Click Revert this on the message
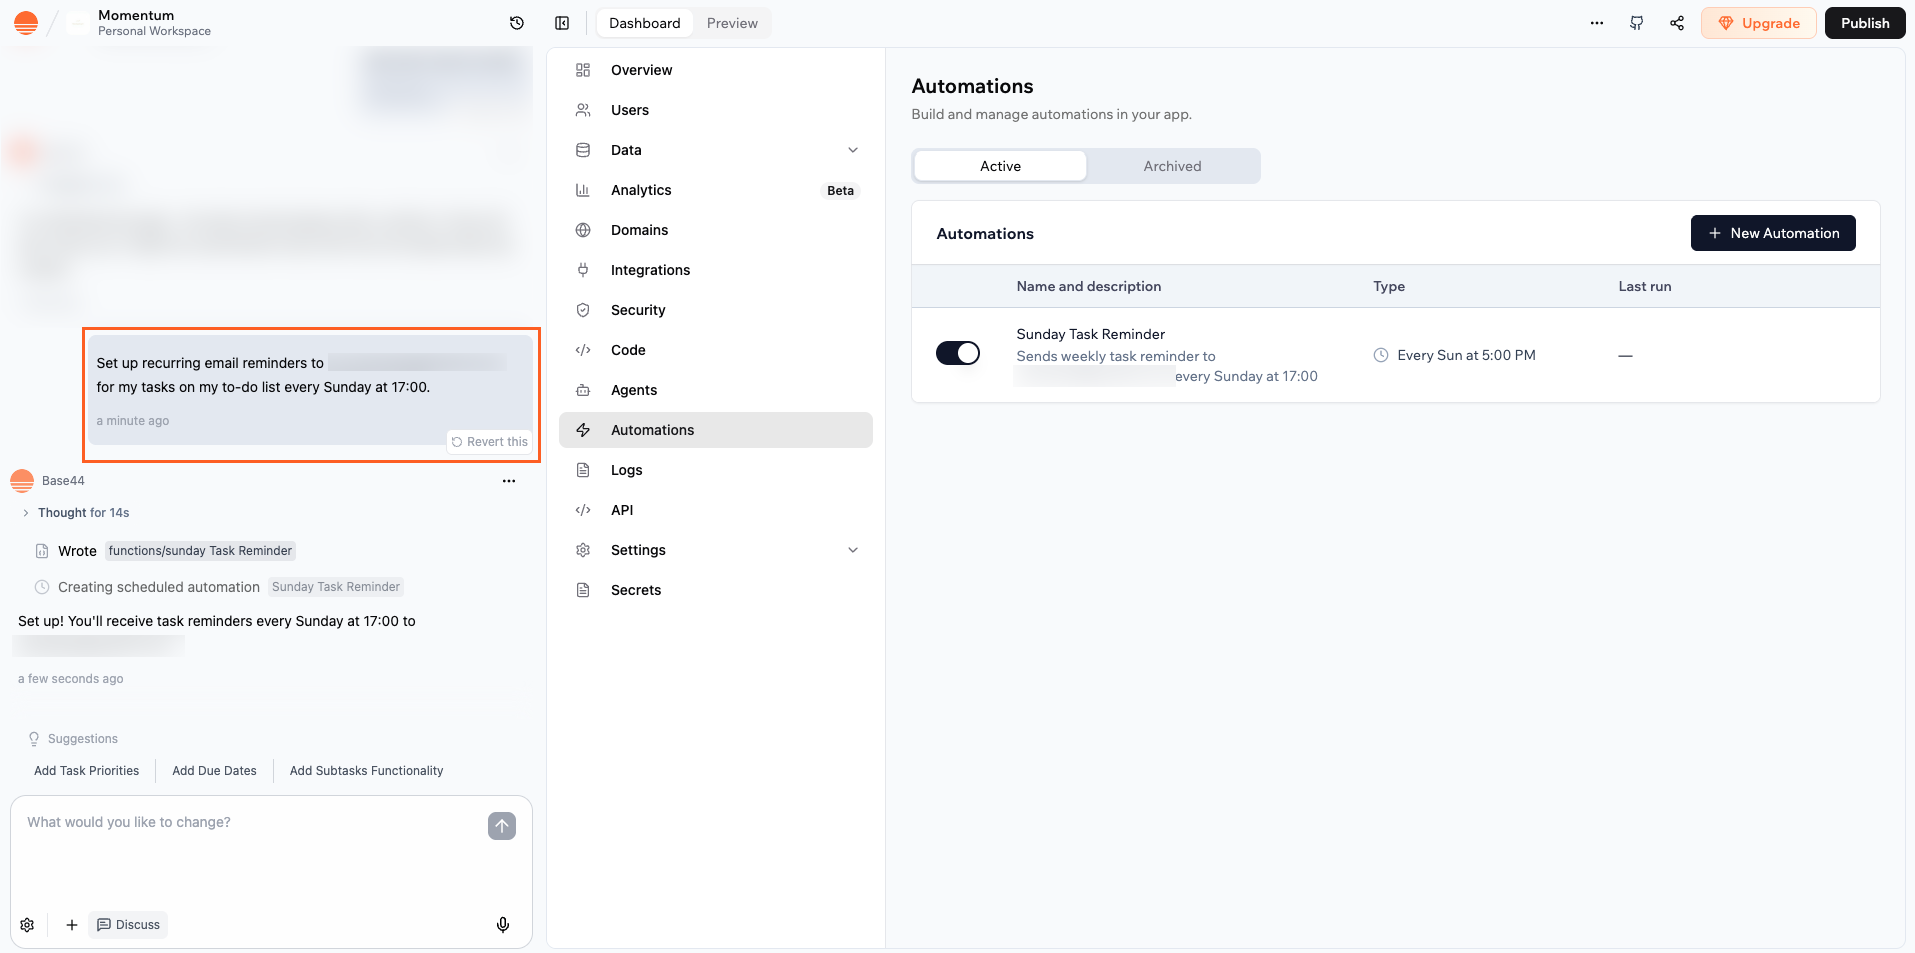The width and height of the screenshot is (1915, 953). (x=489, y=441)
